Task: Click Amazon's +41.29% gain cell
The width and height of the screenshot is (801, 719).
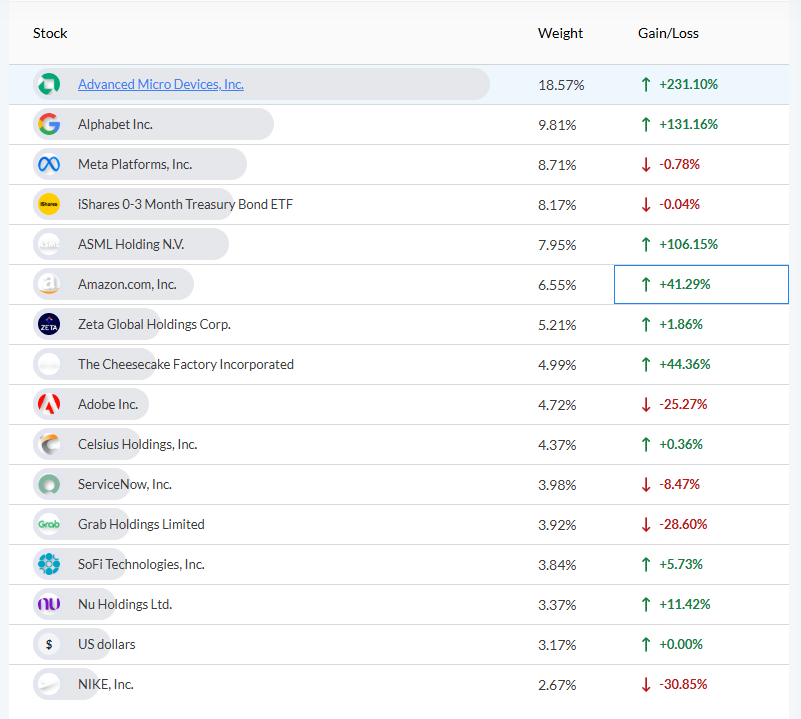Action: click(701, 284)
